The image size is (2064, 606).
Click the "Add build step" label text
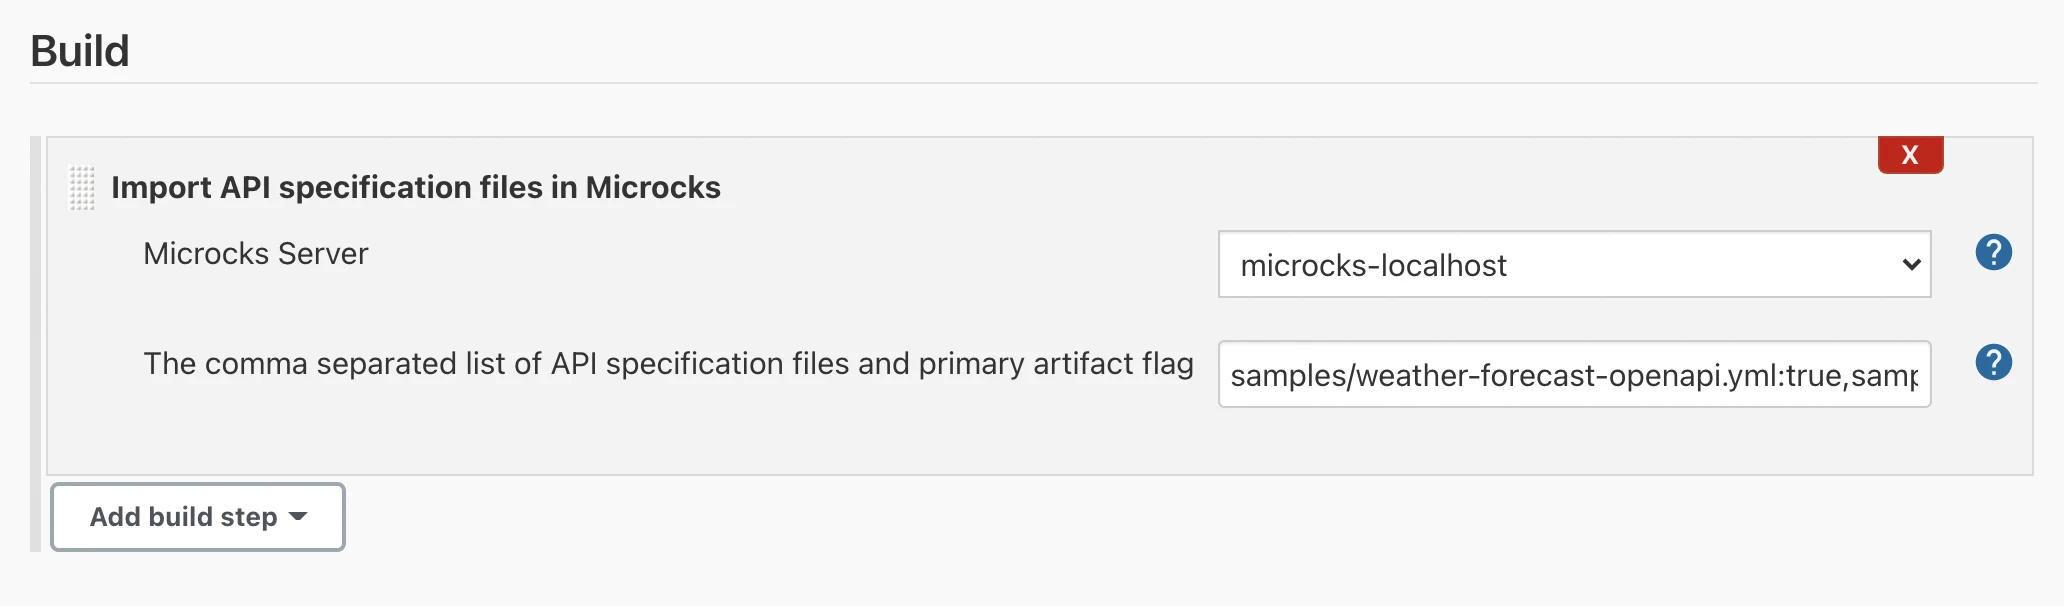point(183,517)
